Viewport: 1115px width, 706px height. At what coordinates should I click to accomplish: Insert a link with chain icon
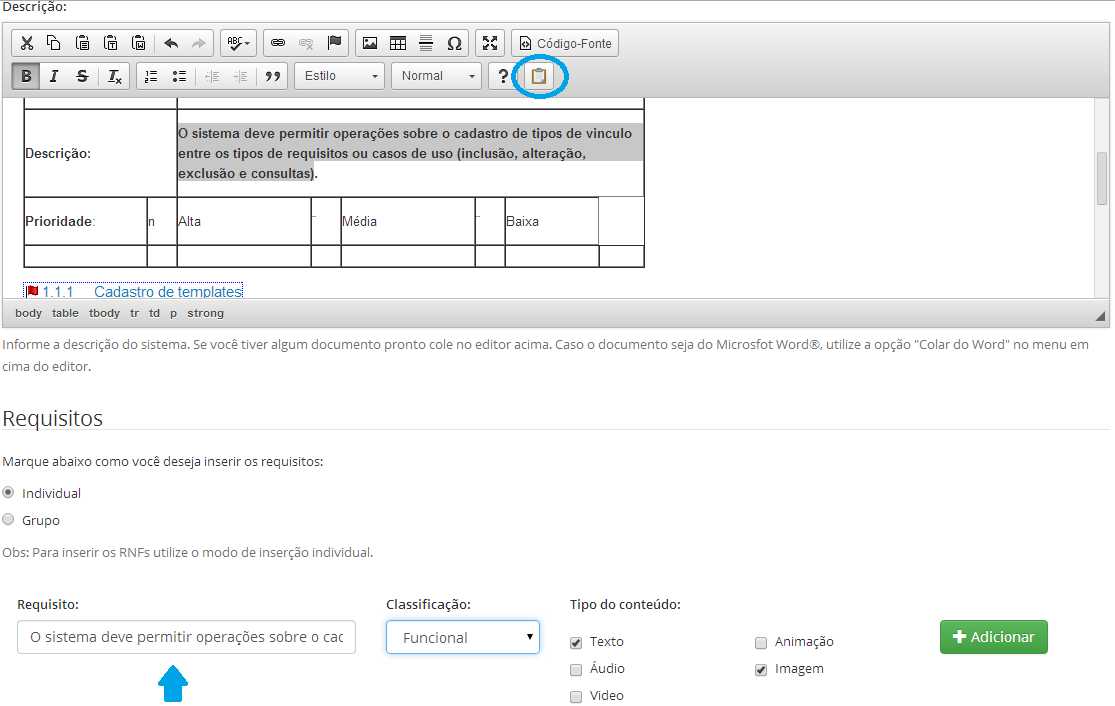click(278, 43)
